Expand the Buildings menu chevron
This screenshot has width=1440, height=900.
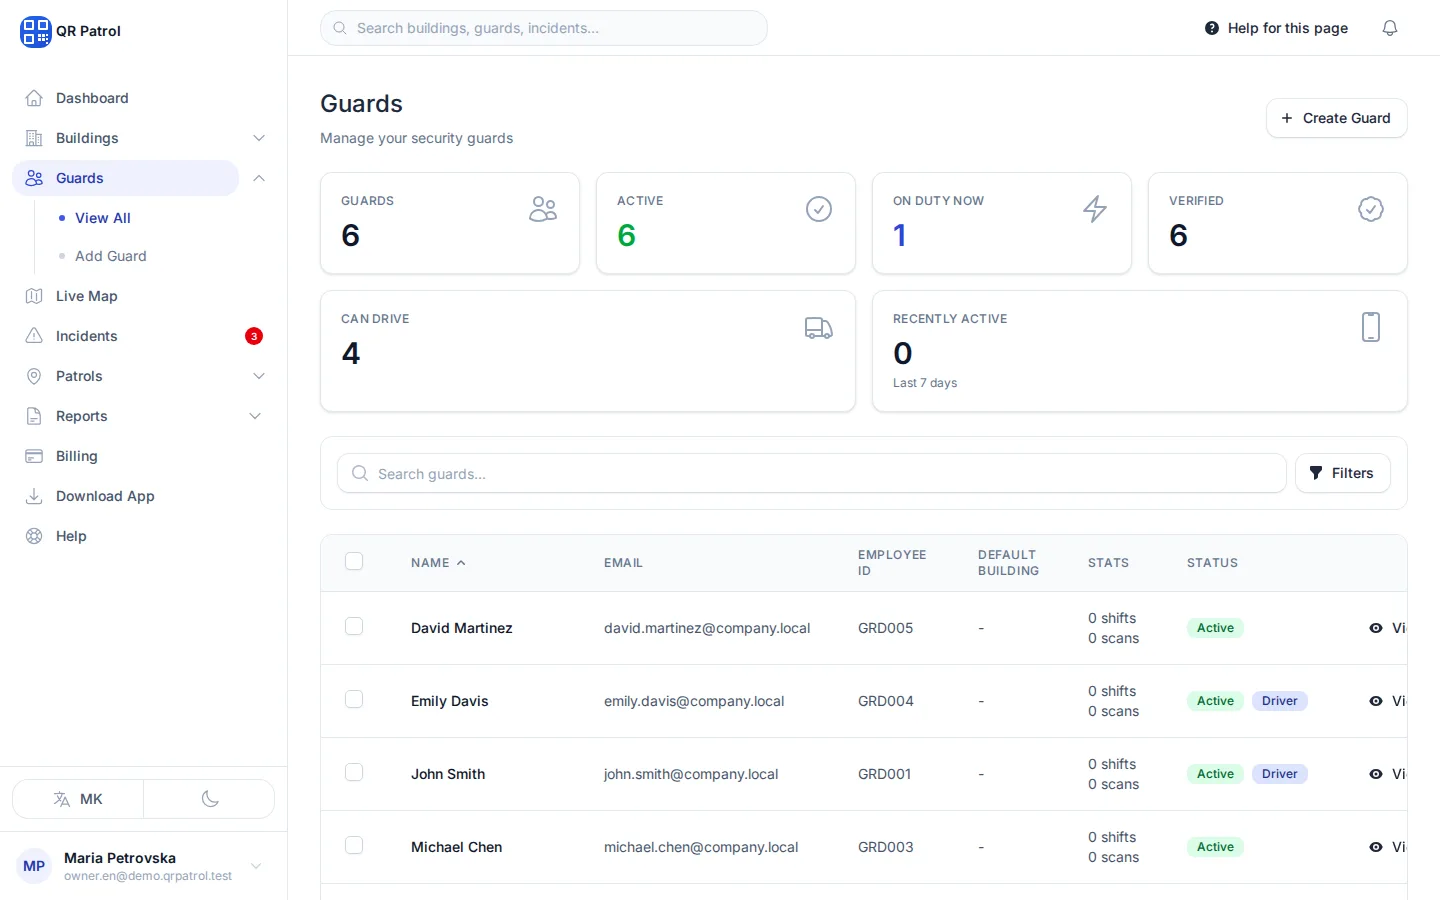point(259,138)
